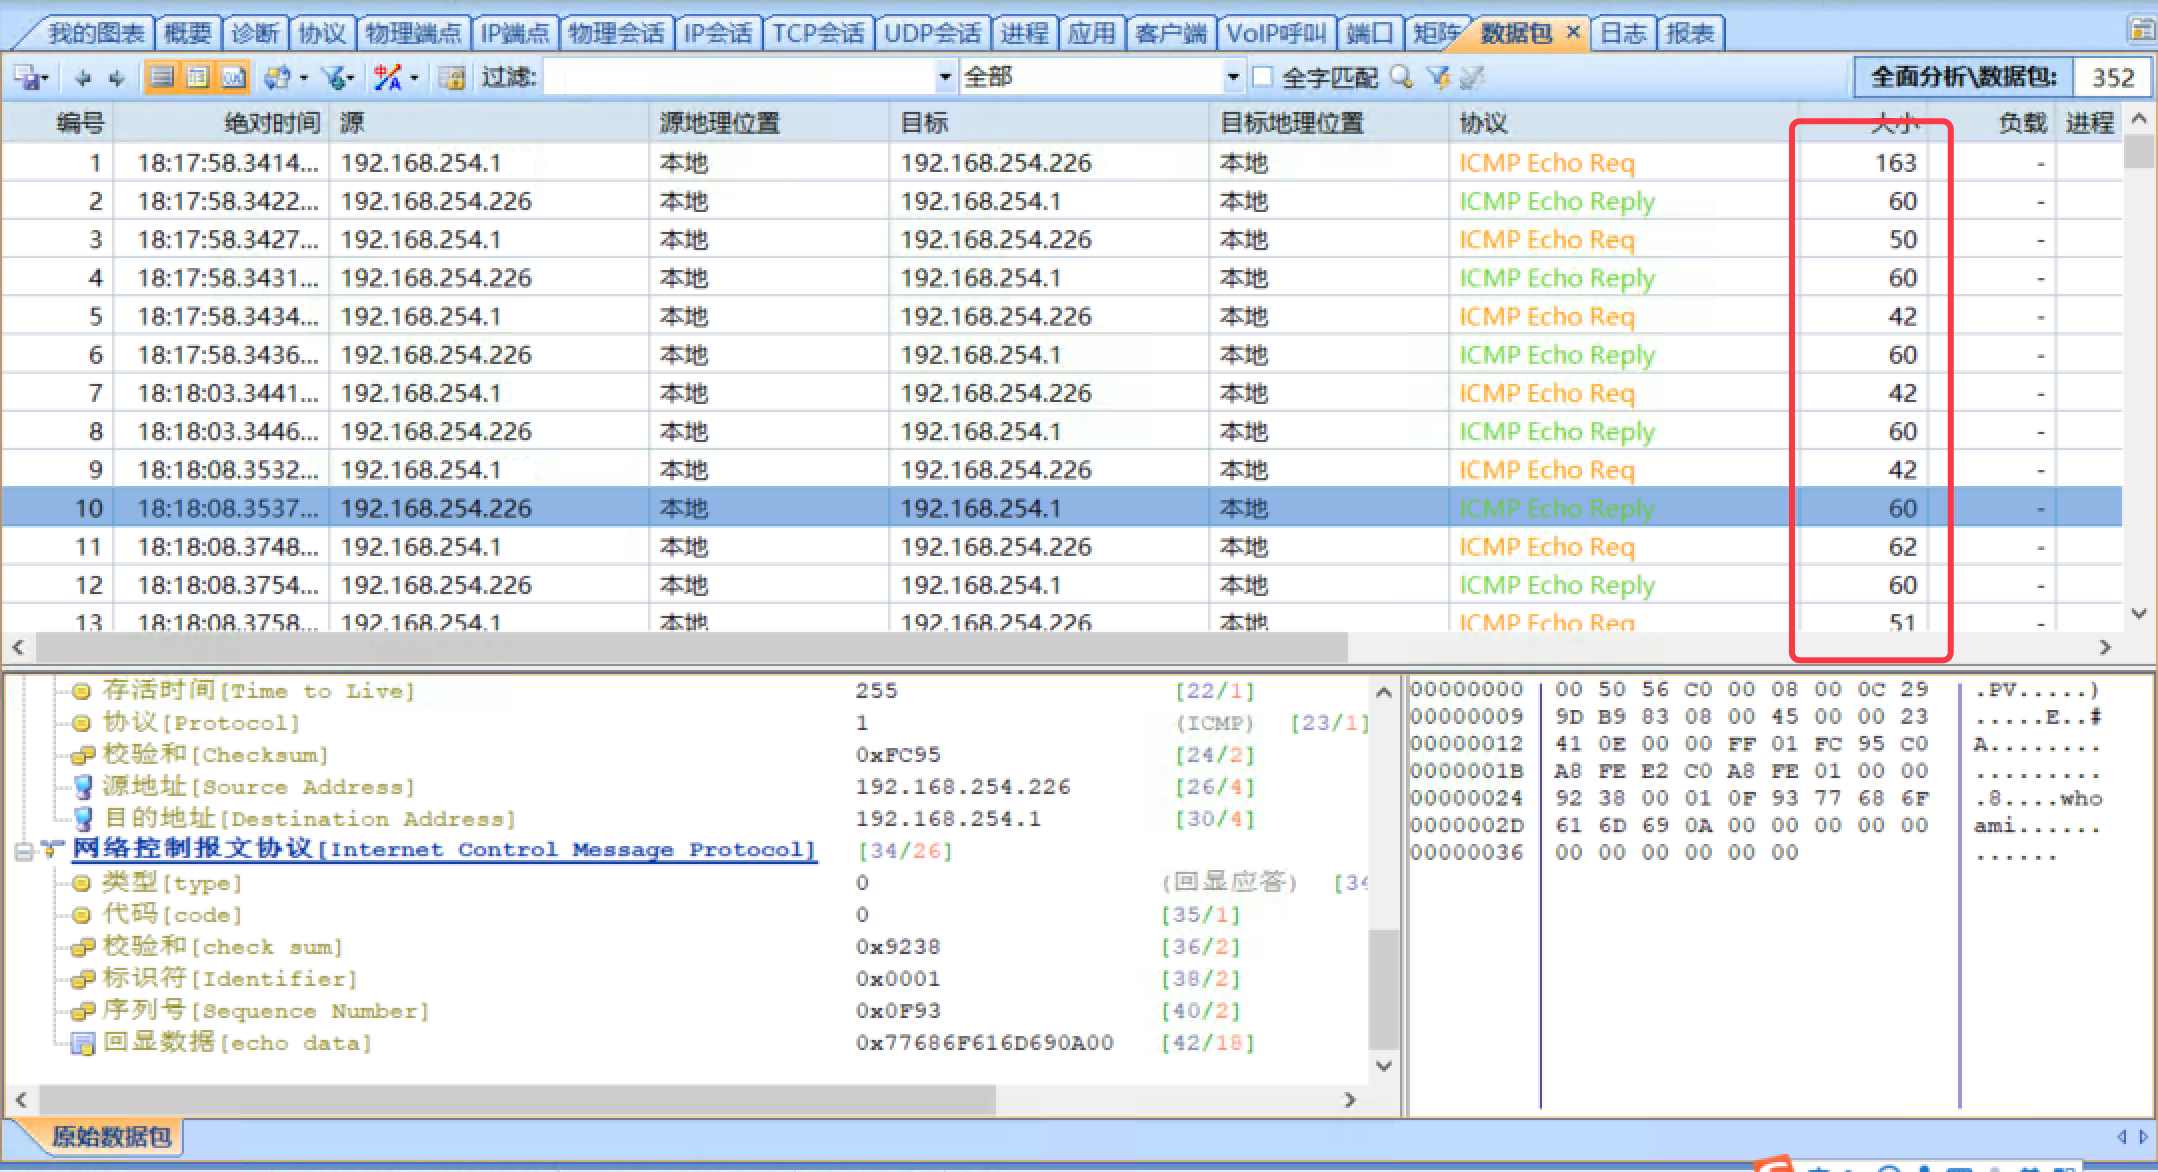Click the Chinese/ASCII encoding icon
The width and height of the screenshot is (2158, 1172).
387,77
